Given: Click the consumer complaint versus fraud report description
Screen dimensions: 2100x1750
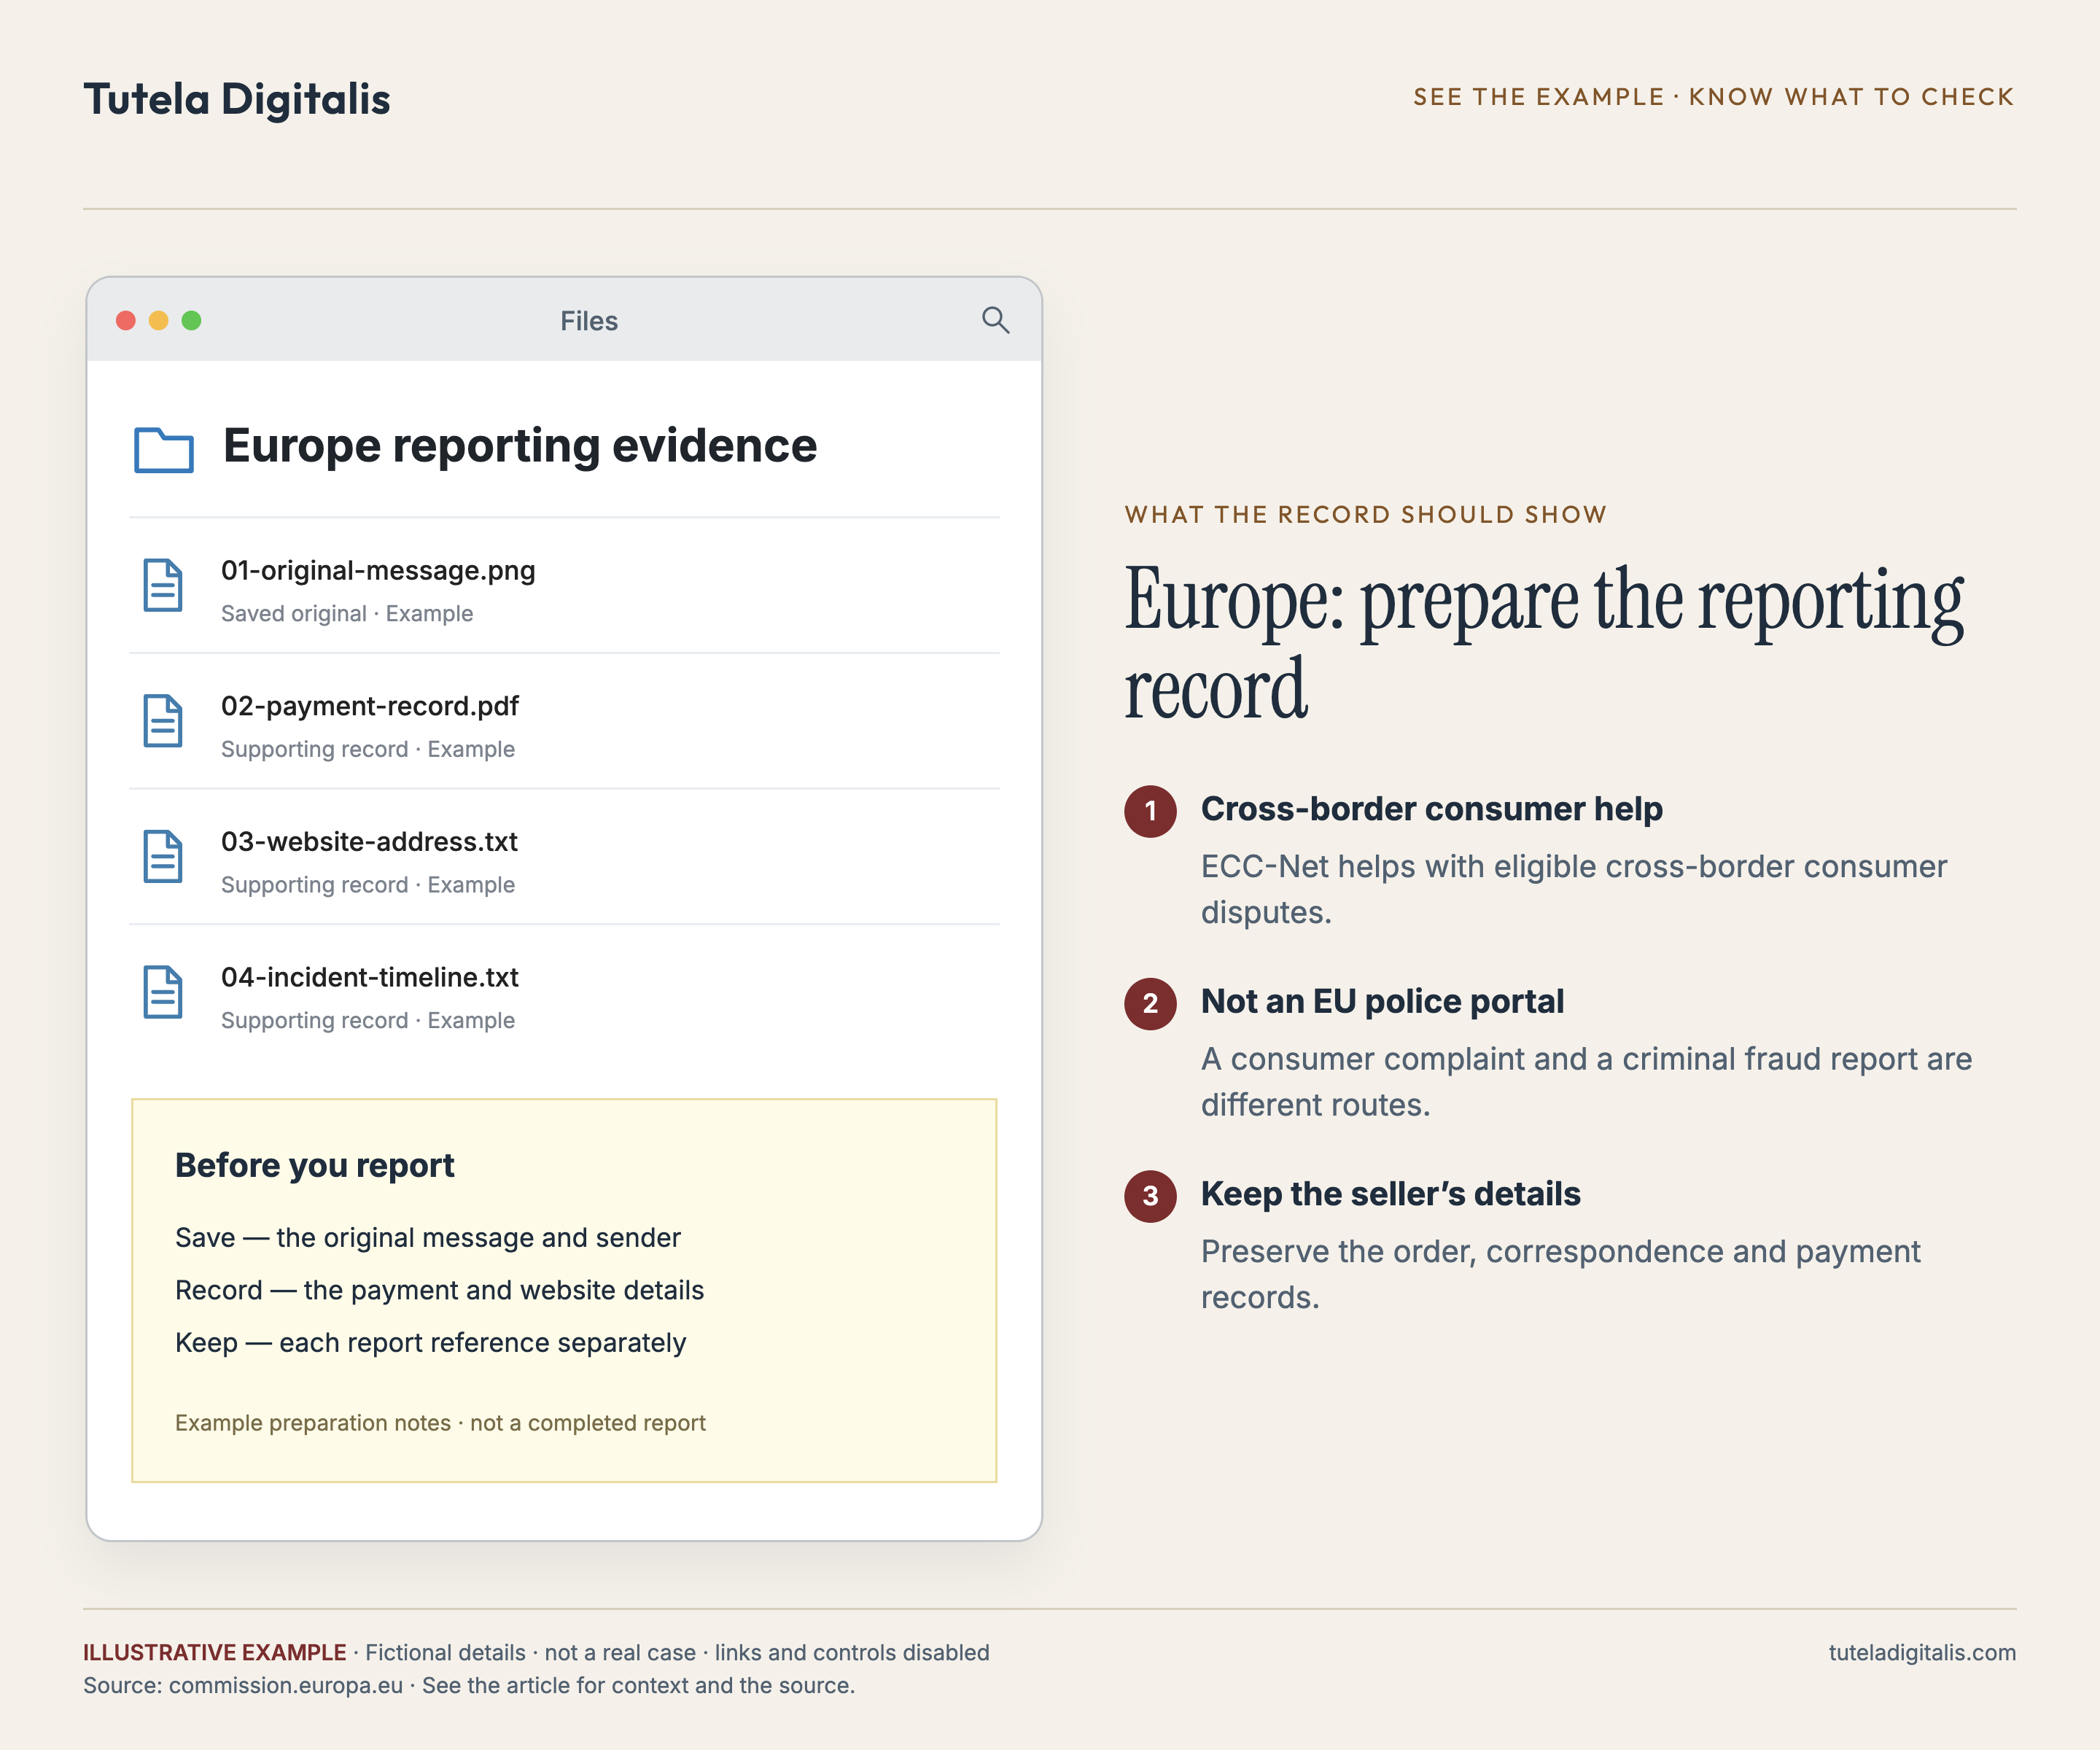Looking at the screenshot, I should click(x=1587, y=1082).
